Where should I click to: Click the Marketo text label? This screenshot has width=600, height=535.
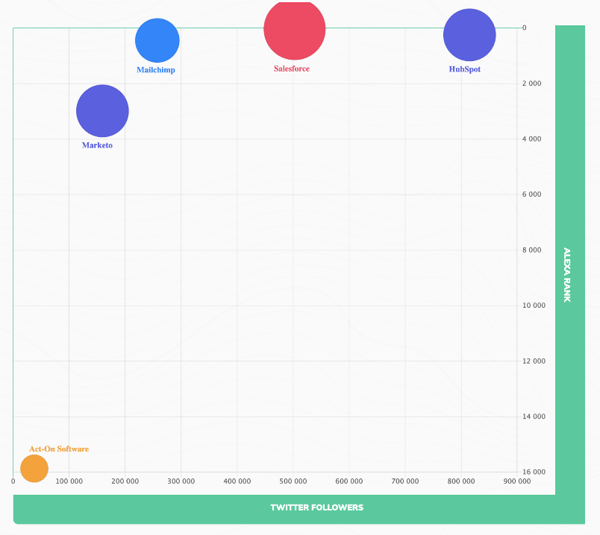97,146
